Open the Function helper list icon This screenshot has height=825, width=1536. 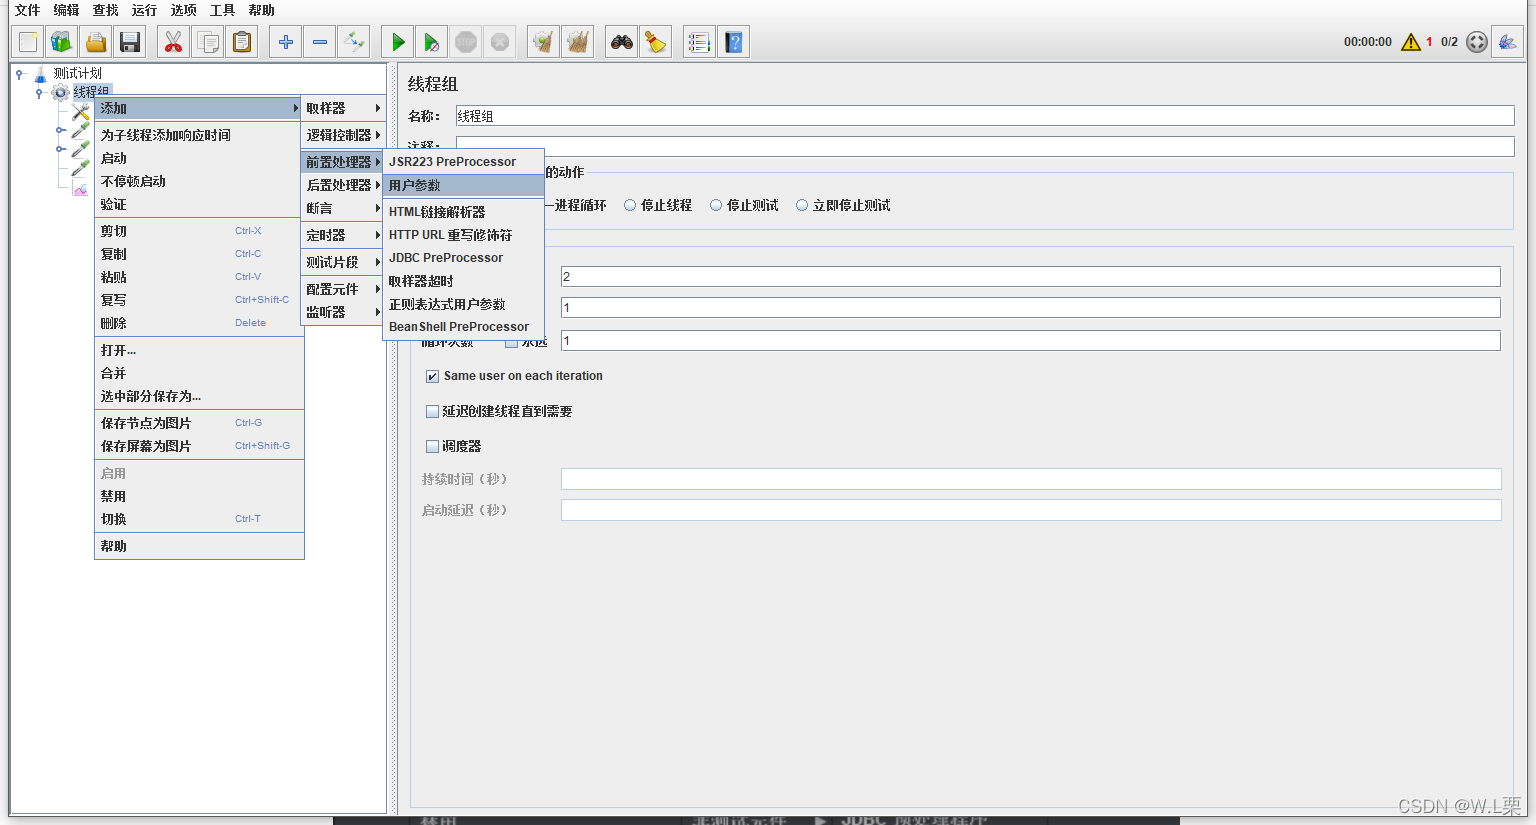[700, 42]
